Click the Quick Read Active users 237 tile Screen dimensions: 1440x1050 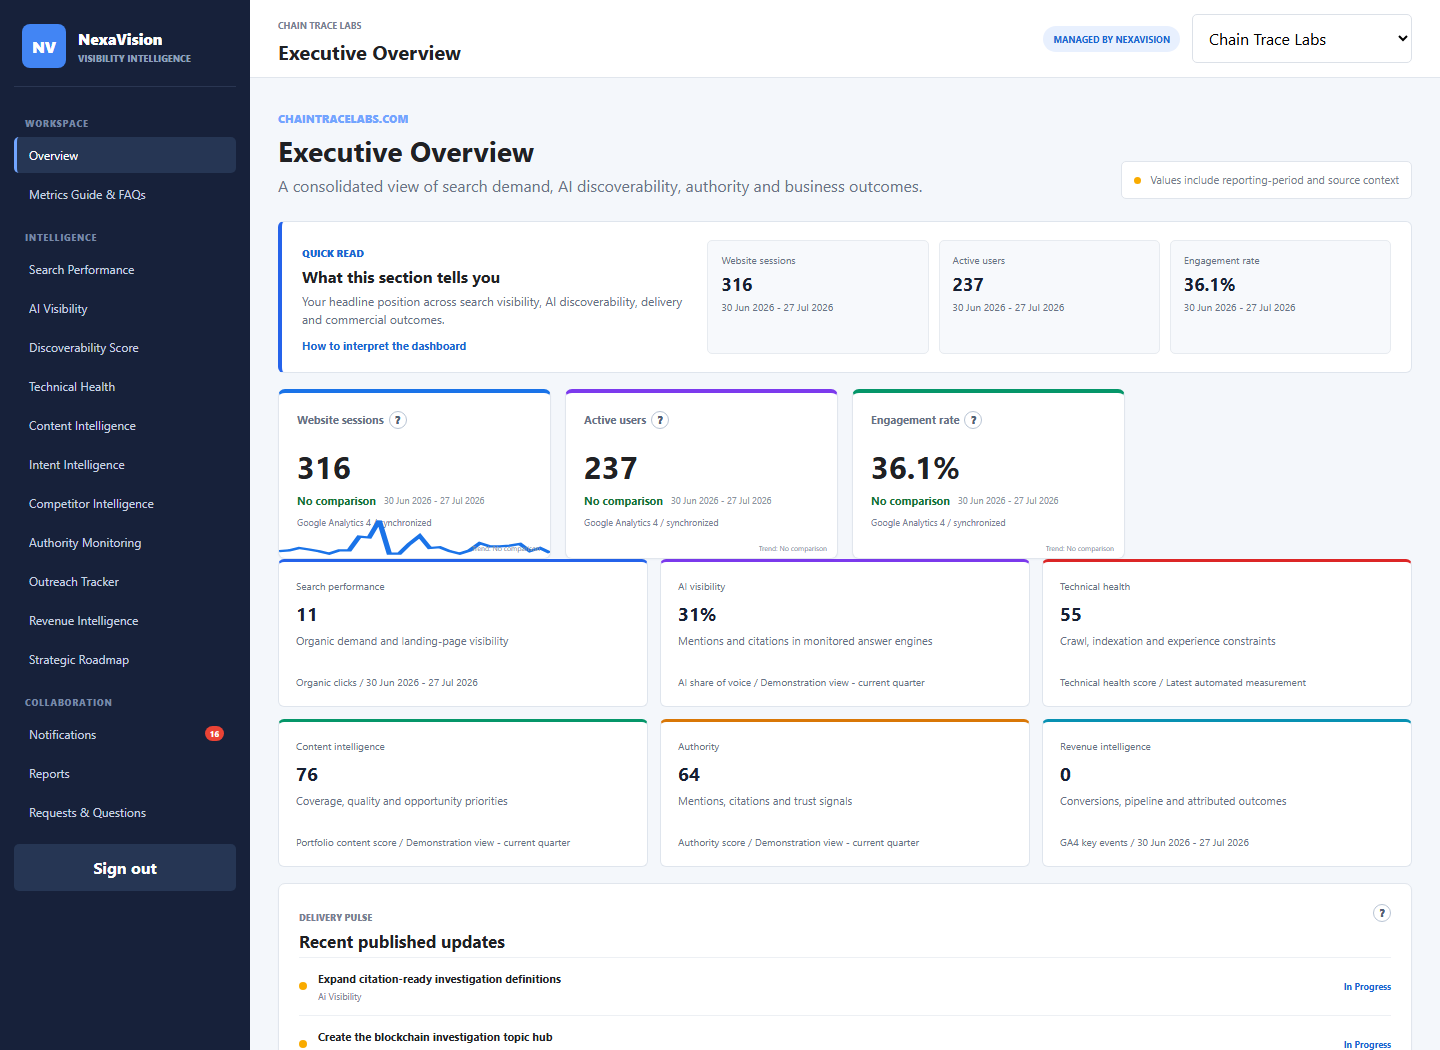1049,297
